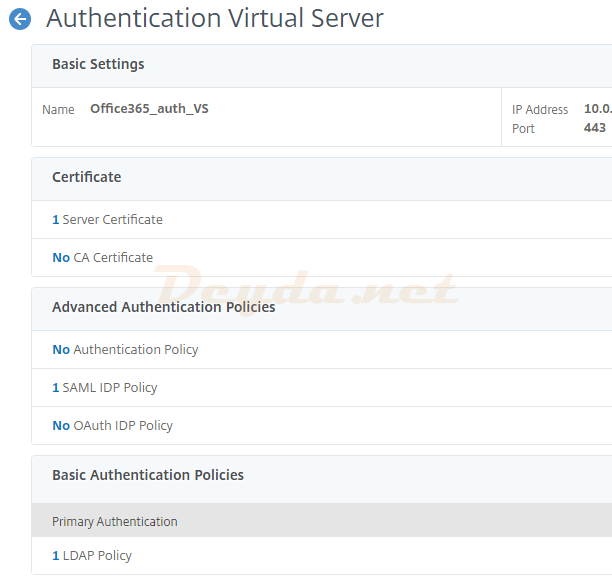
Task: Click the Office365_auth_VS server name
Action: coord(149,109)
